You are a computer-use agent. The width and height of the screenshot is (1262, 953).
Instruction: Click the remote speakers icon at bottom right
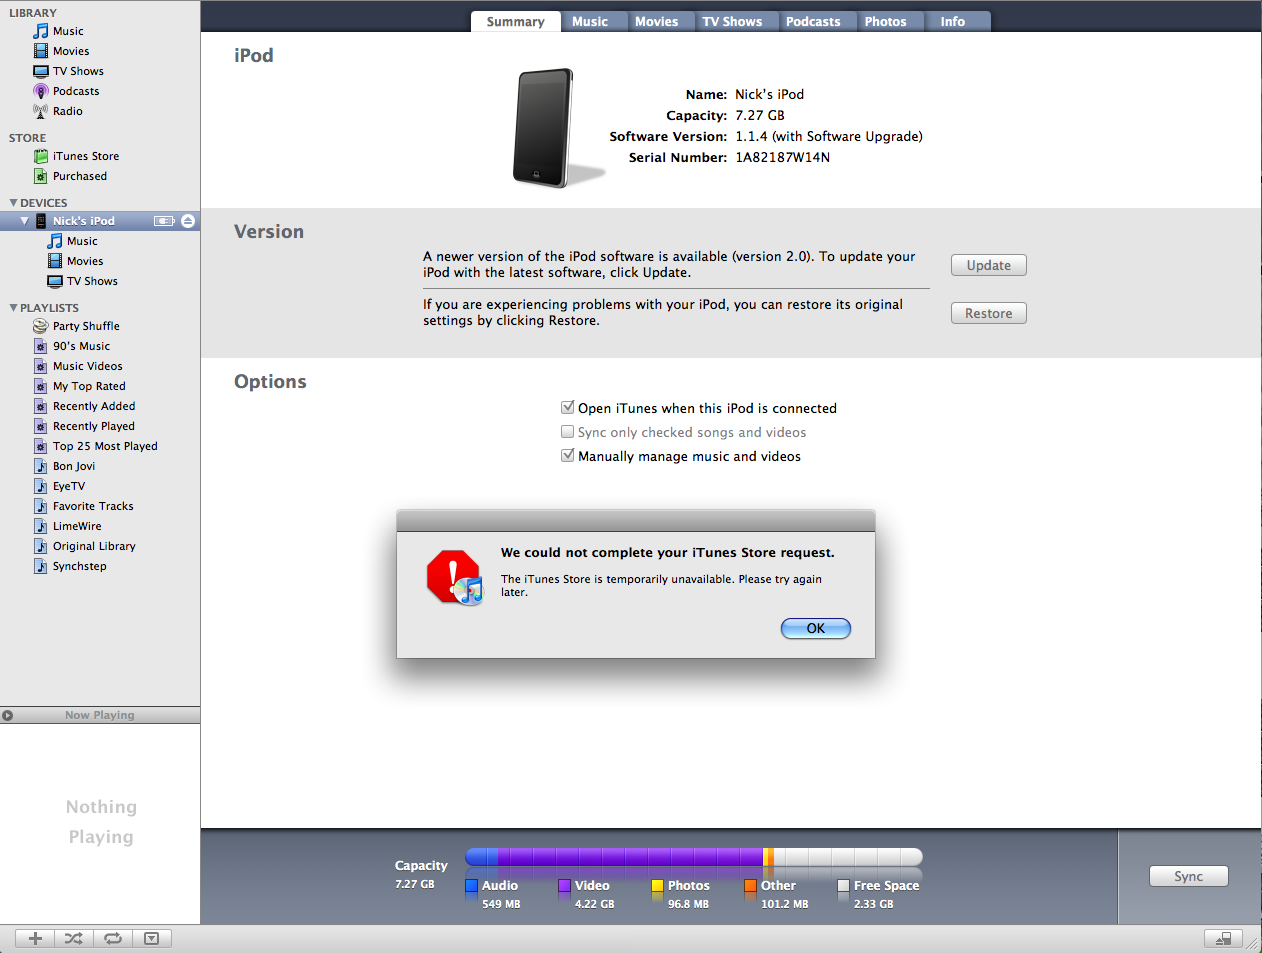1223,938
